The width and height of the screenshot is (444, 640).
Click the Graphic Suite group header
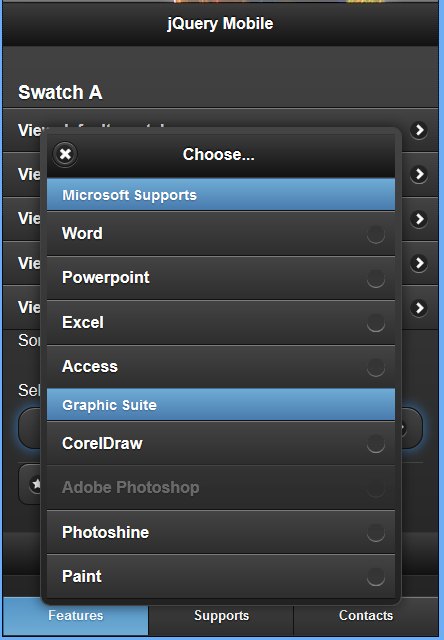coord(221,405)
